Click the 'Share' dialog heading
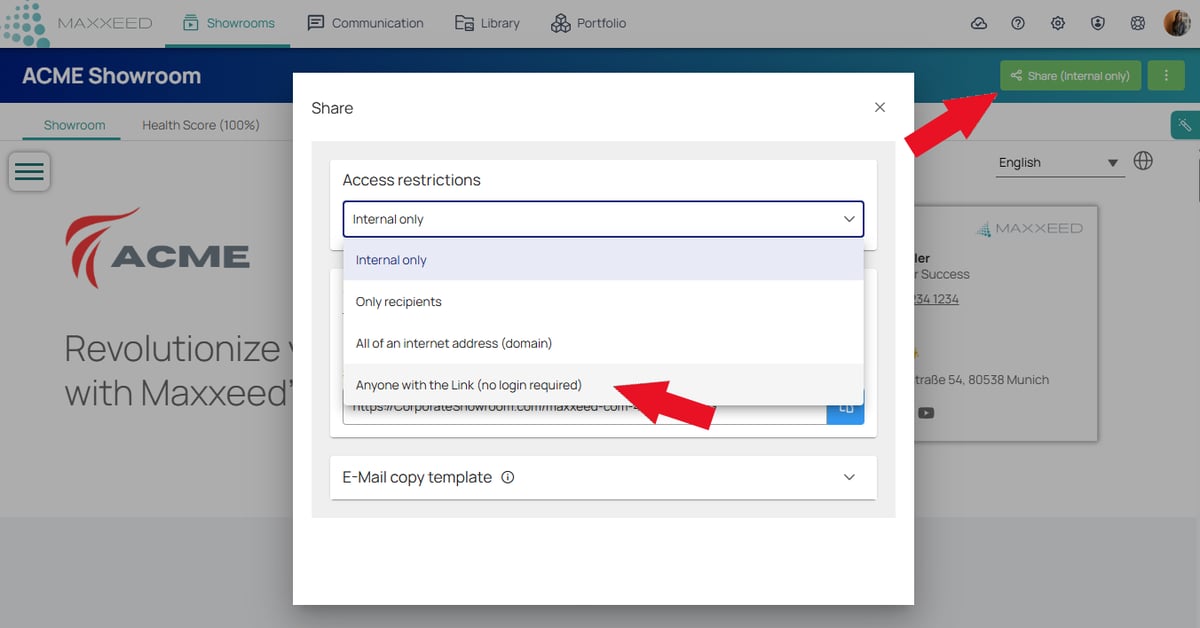 click(x=332, y=108)
